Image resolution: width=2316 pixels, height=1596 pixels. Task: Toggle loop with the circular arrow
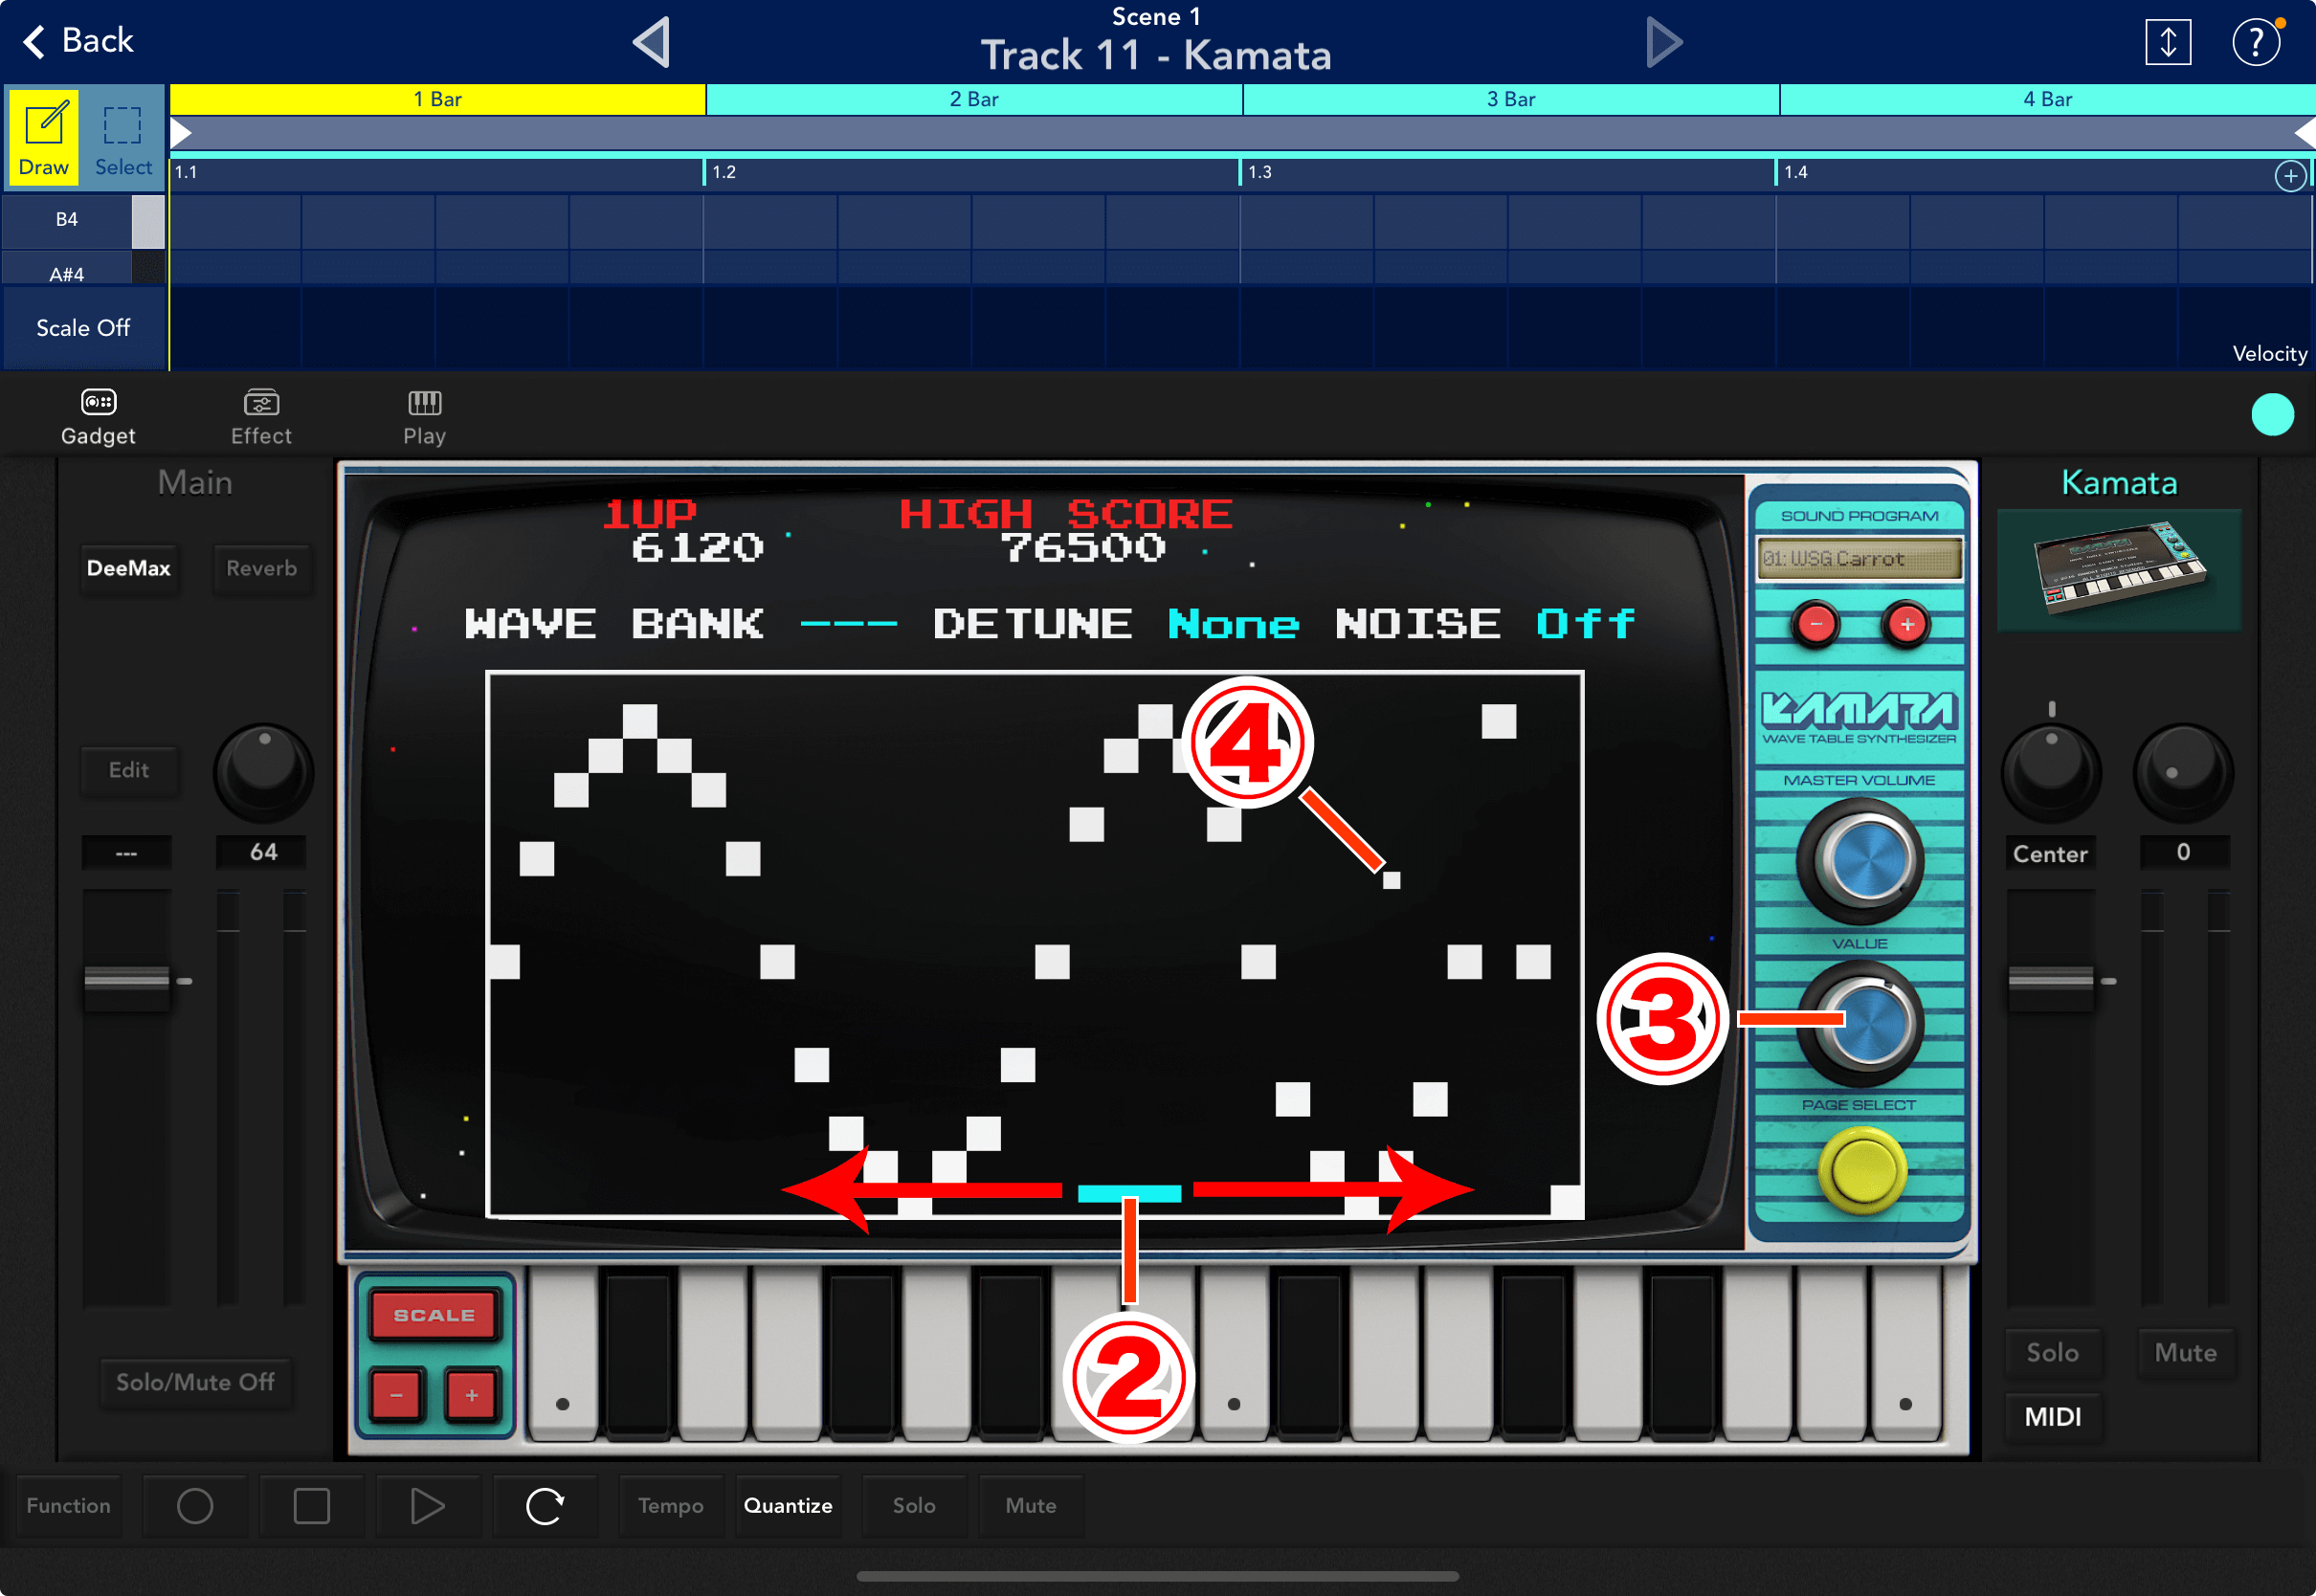click(x=545, y=1505)
